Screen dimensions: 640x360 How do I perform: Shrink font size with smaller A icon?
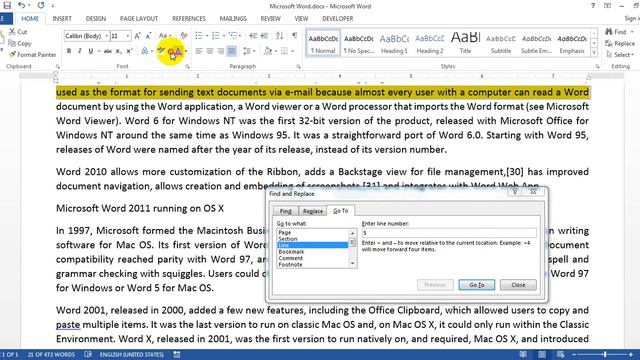click(x=148, y=36)
